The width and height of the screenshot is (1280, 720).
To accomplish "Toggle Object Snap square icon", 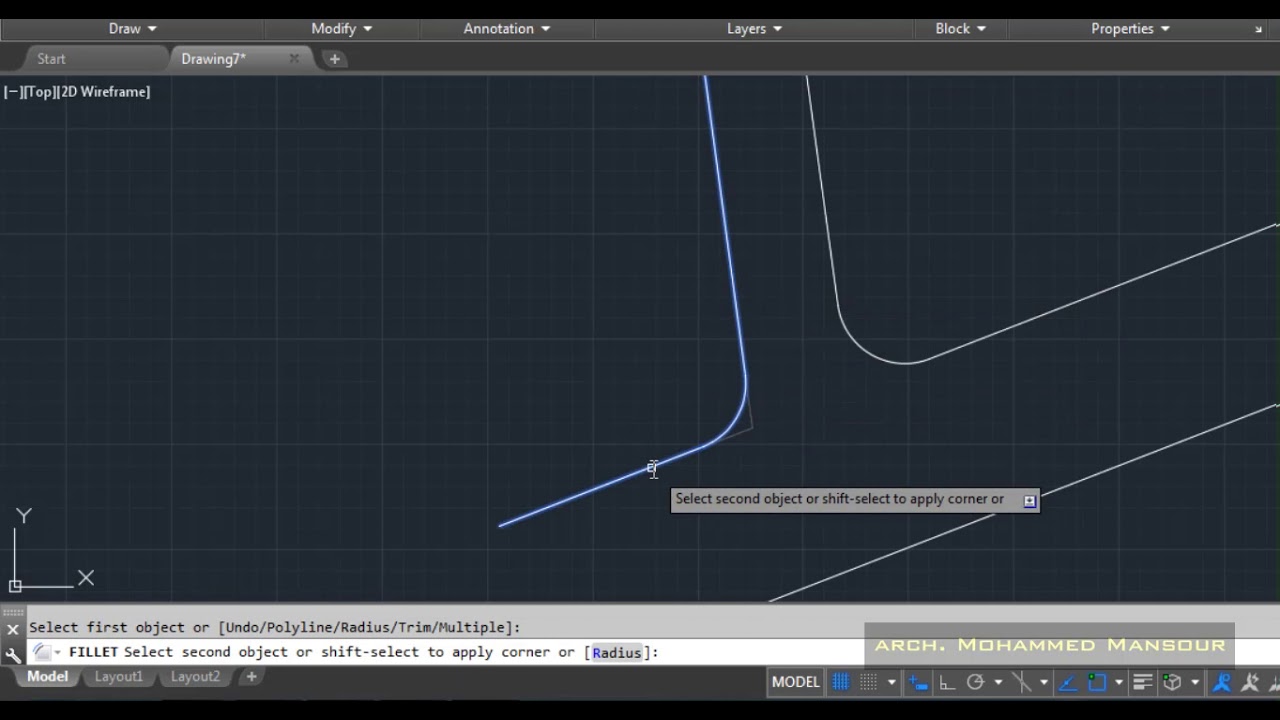I will pos(1097,682).
